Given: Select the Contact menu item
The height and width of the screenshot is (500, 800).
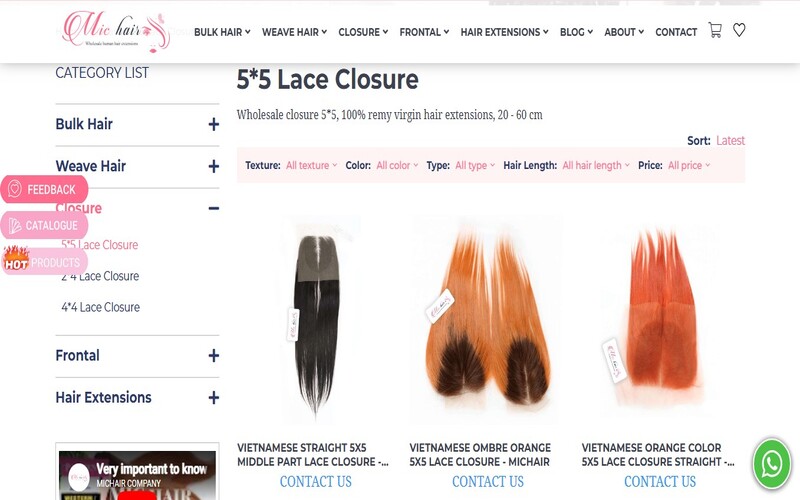Looking at the screenshot, I should pos(676,32).
